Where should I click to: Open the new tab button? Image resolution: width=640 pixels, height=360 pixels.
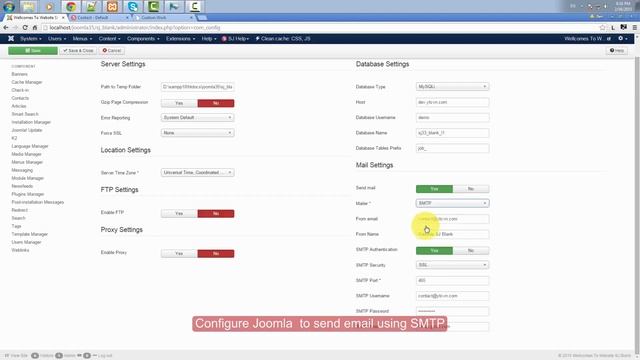[x=202, y=18]
